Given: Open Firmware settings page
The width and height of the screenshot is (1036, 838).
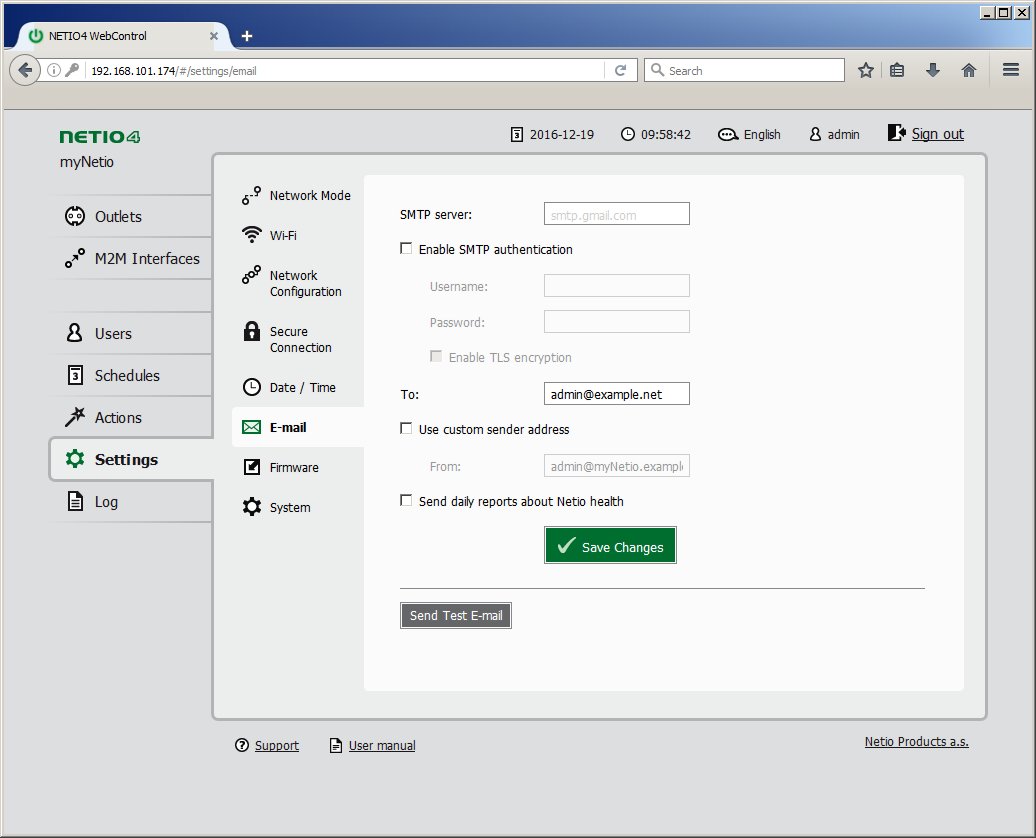Looking at the screenshot, I should [x=293, y=467].
